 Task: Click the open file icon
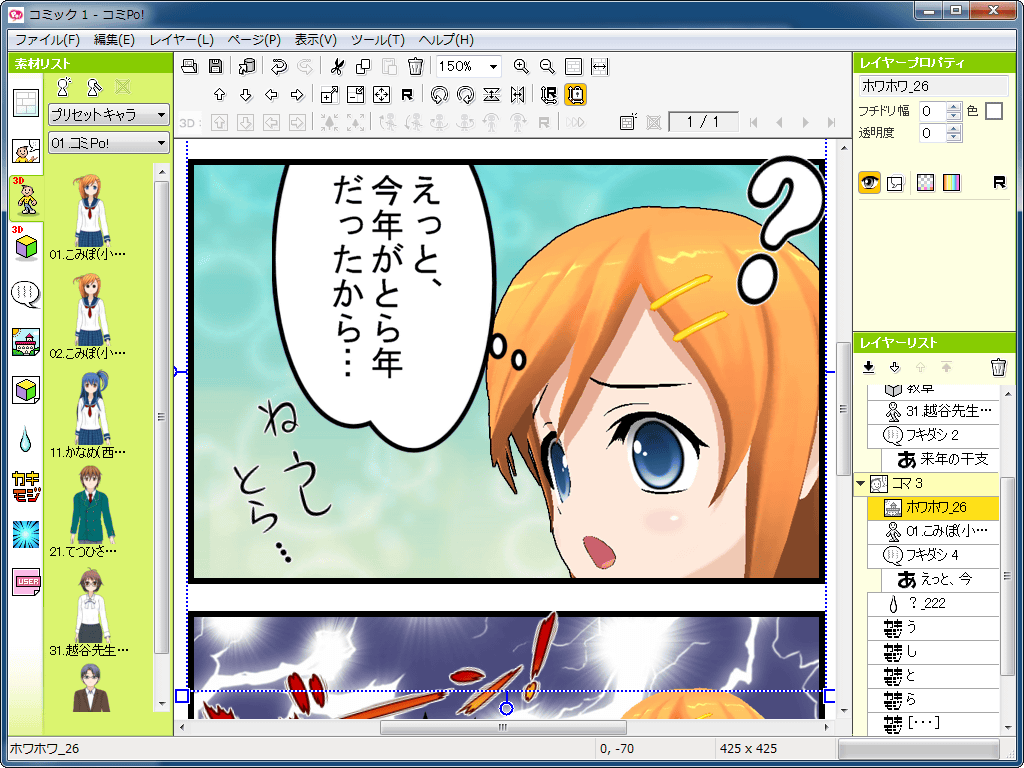coord(190,66)
